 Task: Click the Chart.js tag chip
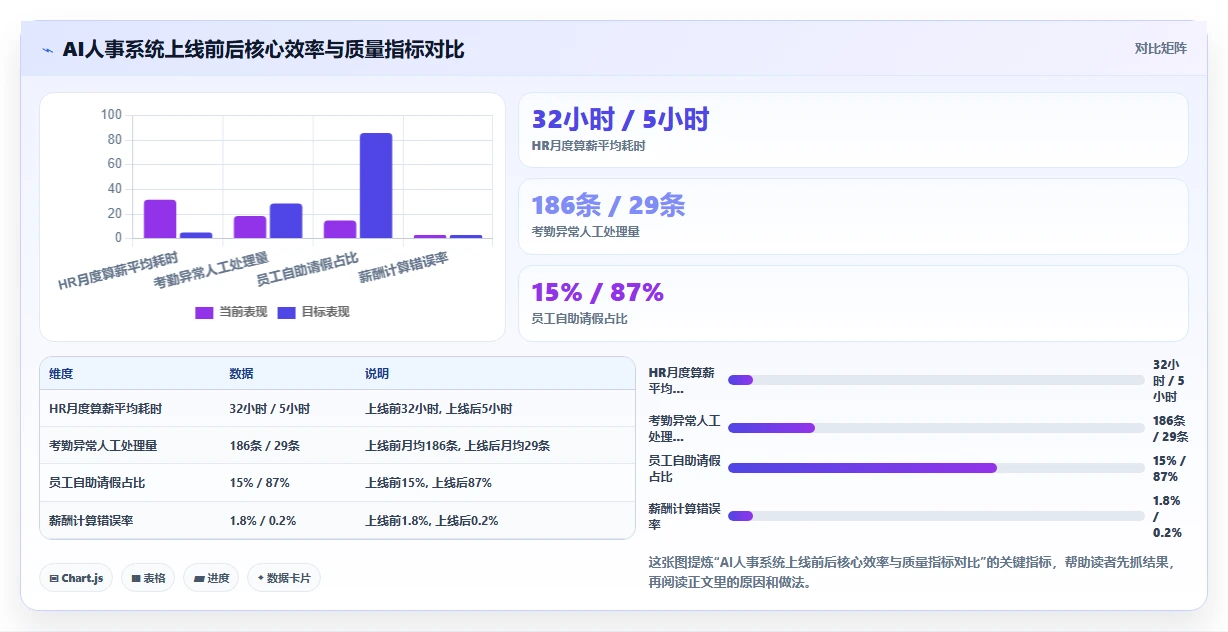coord(76,578)
